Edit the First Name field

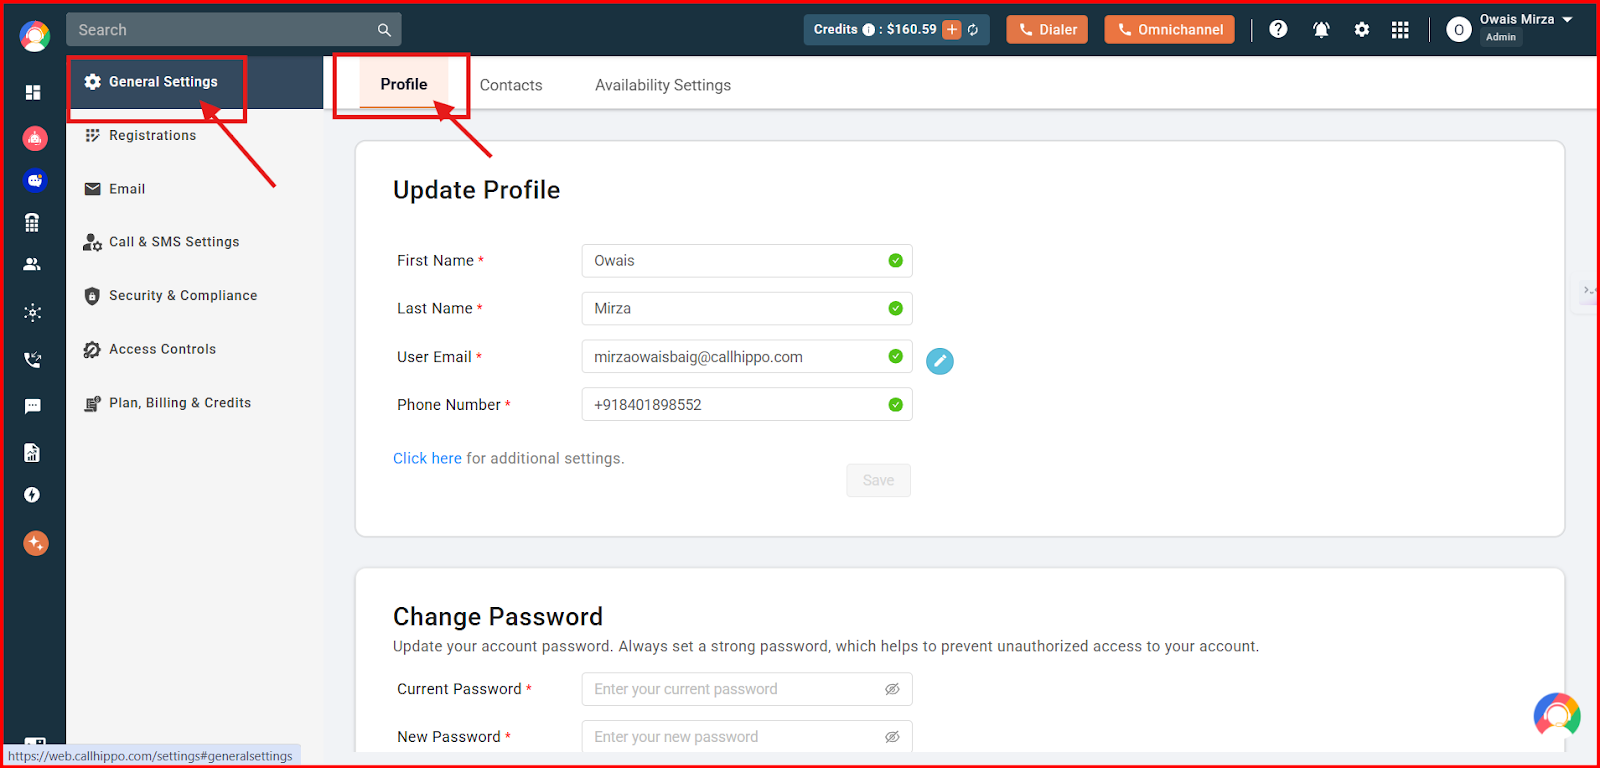pos(747,261)
